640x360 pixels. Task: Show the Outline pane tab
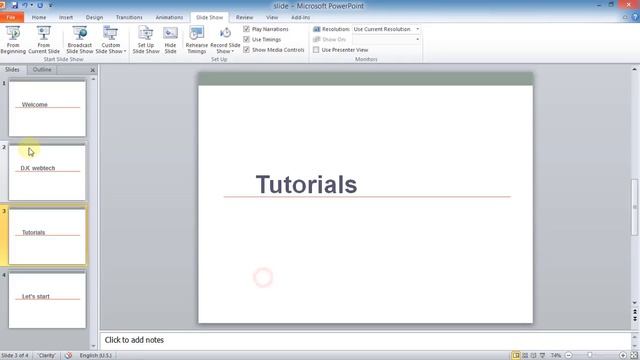42,69
